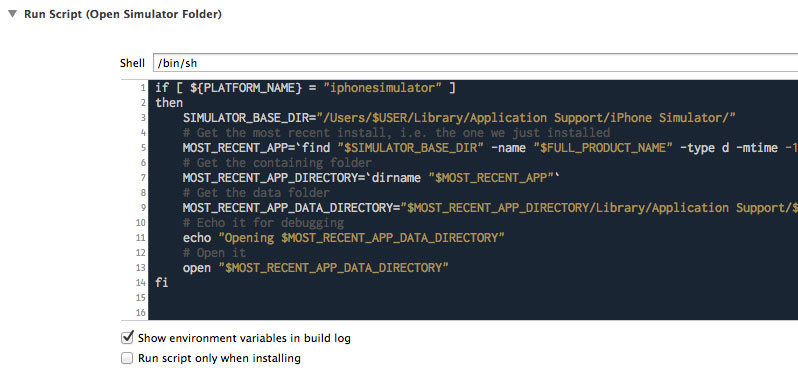This screenshot has height=376, width=798.
Task: Click the 'then' keyword line
Action: tap(169, 103)
